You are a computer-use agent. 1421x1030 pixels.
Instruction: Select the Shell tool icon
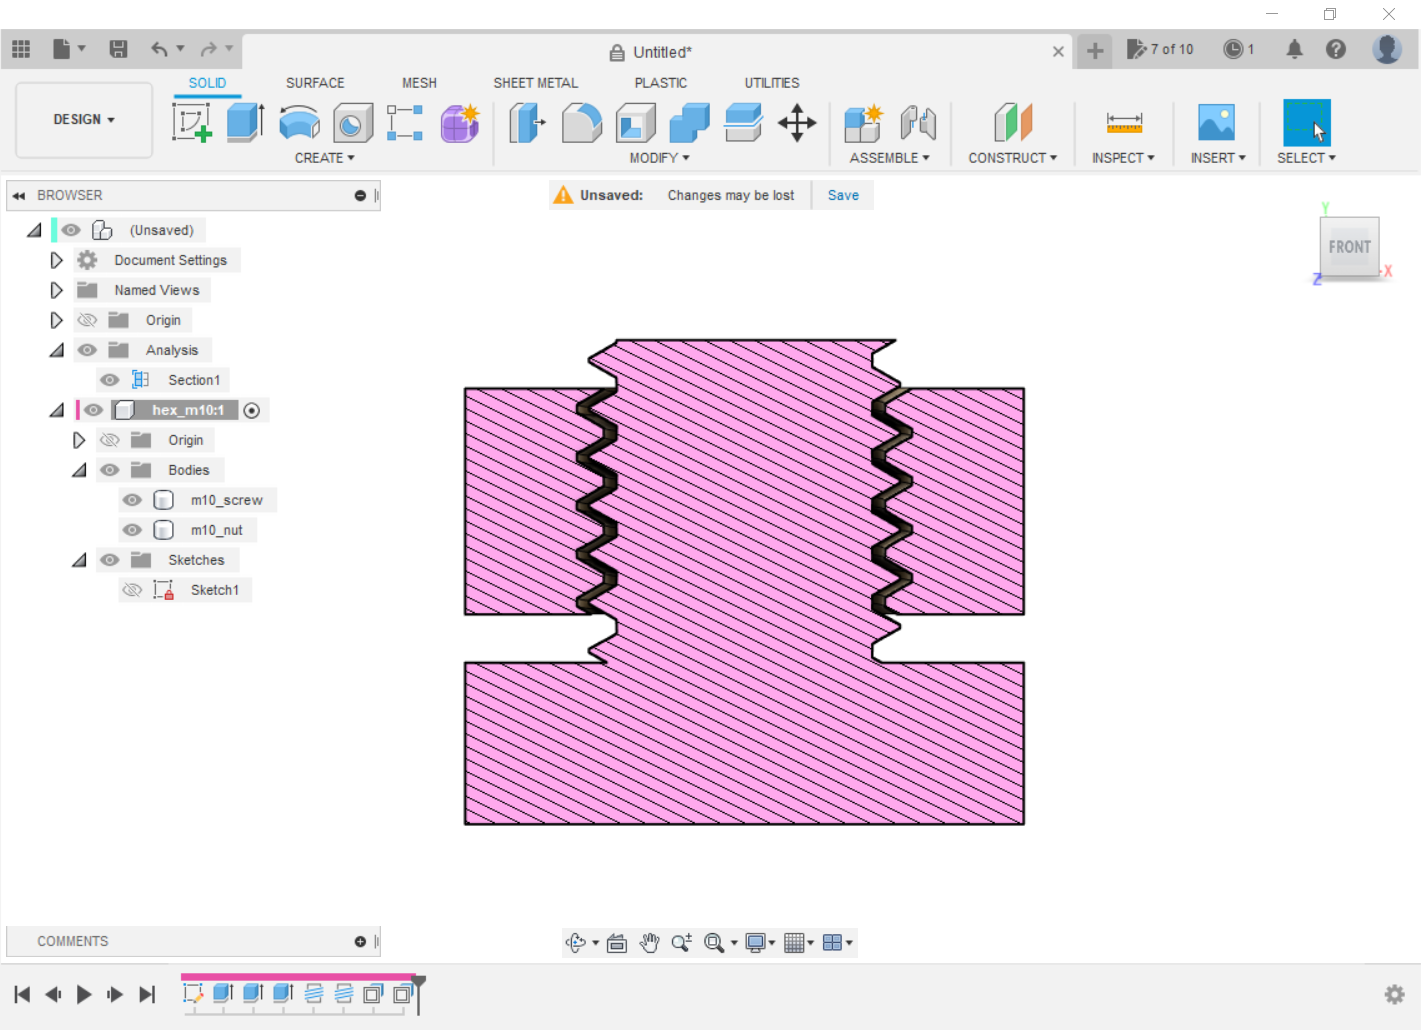coord(635,124)
